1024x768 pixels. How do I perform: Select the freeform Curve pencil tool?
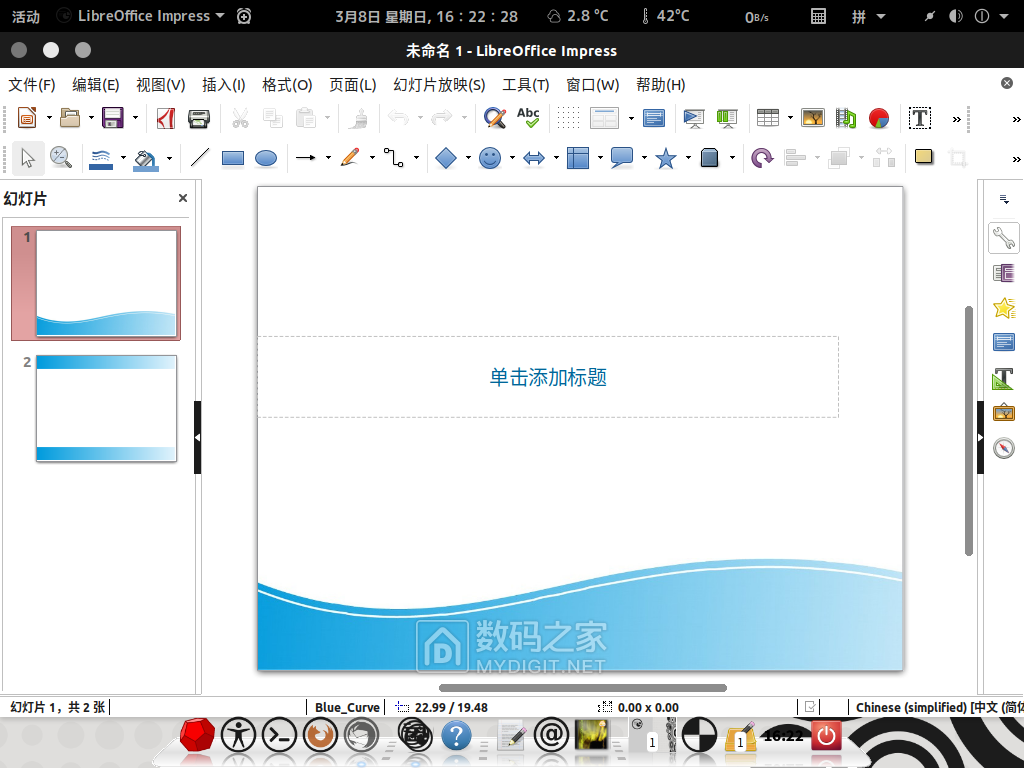tap(351, 157)
